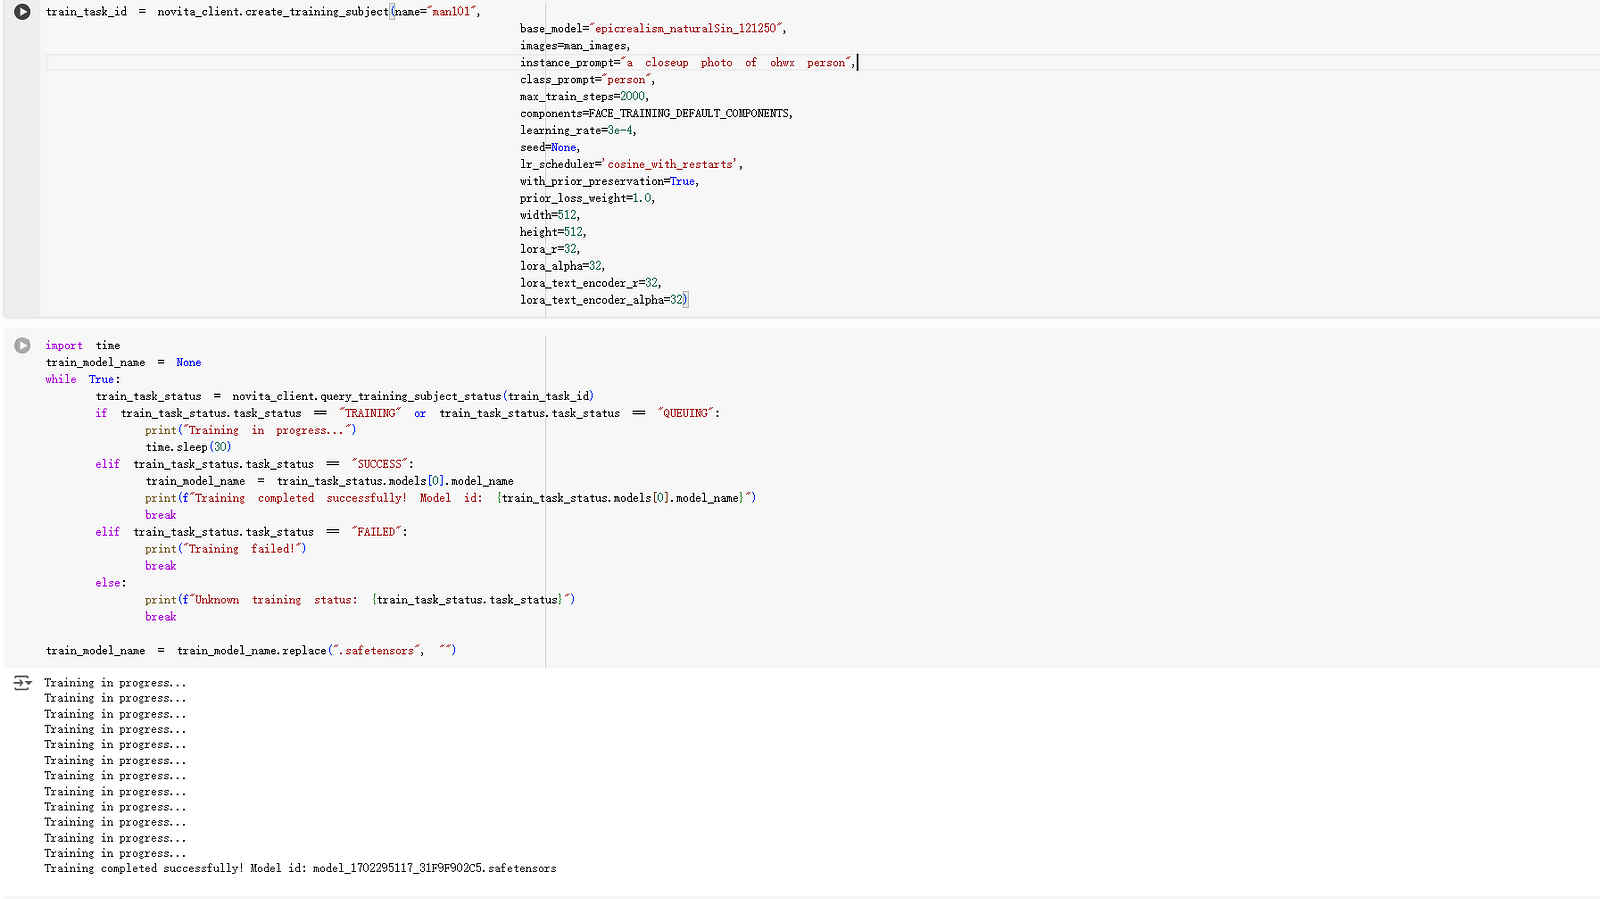Click the lora_text_encoder_alpha=32 line
This screenshot has width=1600, height=899.
pyautogui.click(x=603, y=300)
